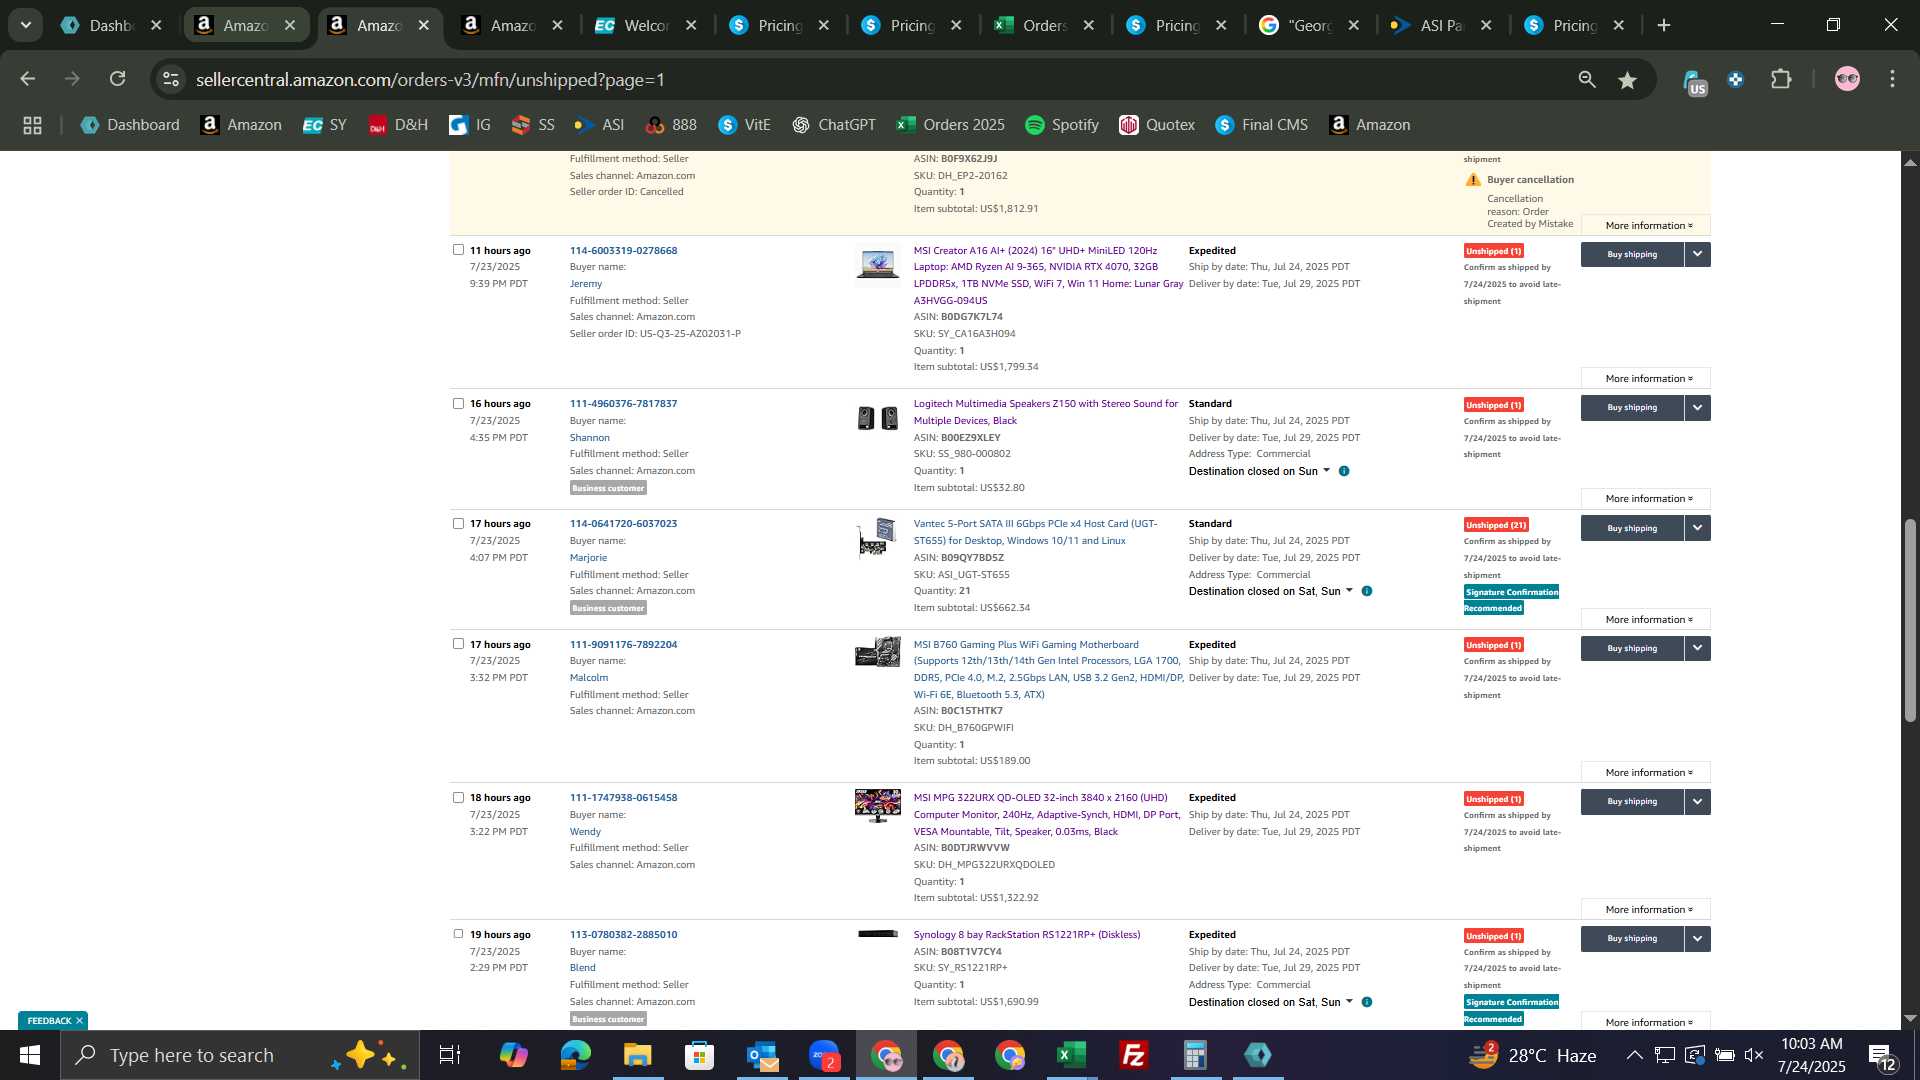Expand Buy shipping options for Synology order
Viewport: 1920px width, 1080px height.
click(1697, 938)
